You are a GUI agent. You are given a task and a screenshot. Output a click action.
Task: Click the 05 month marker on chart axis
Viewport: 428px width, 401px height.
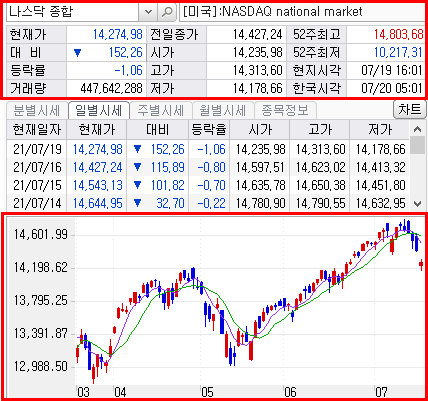207,392
